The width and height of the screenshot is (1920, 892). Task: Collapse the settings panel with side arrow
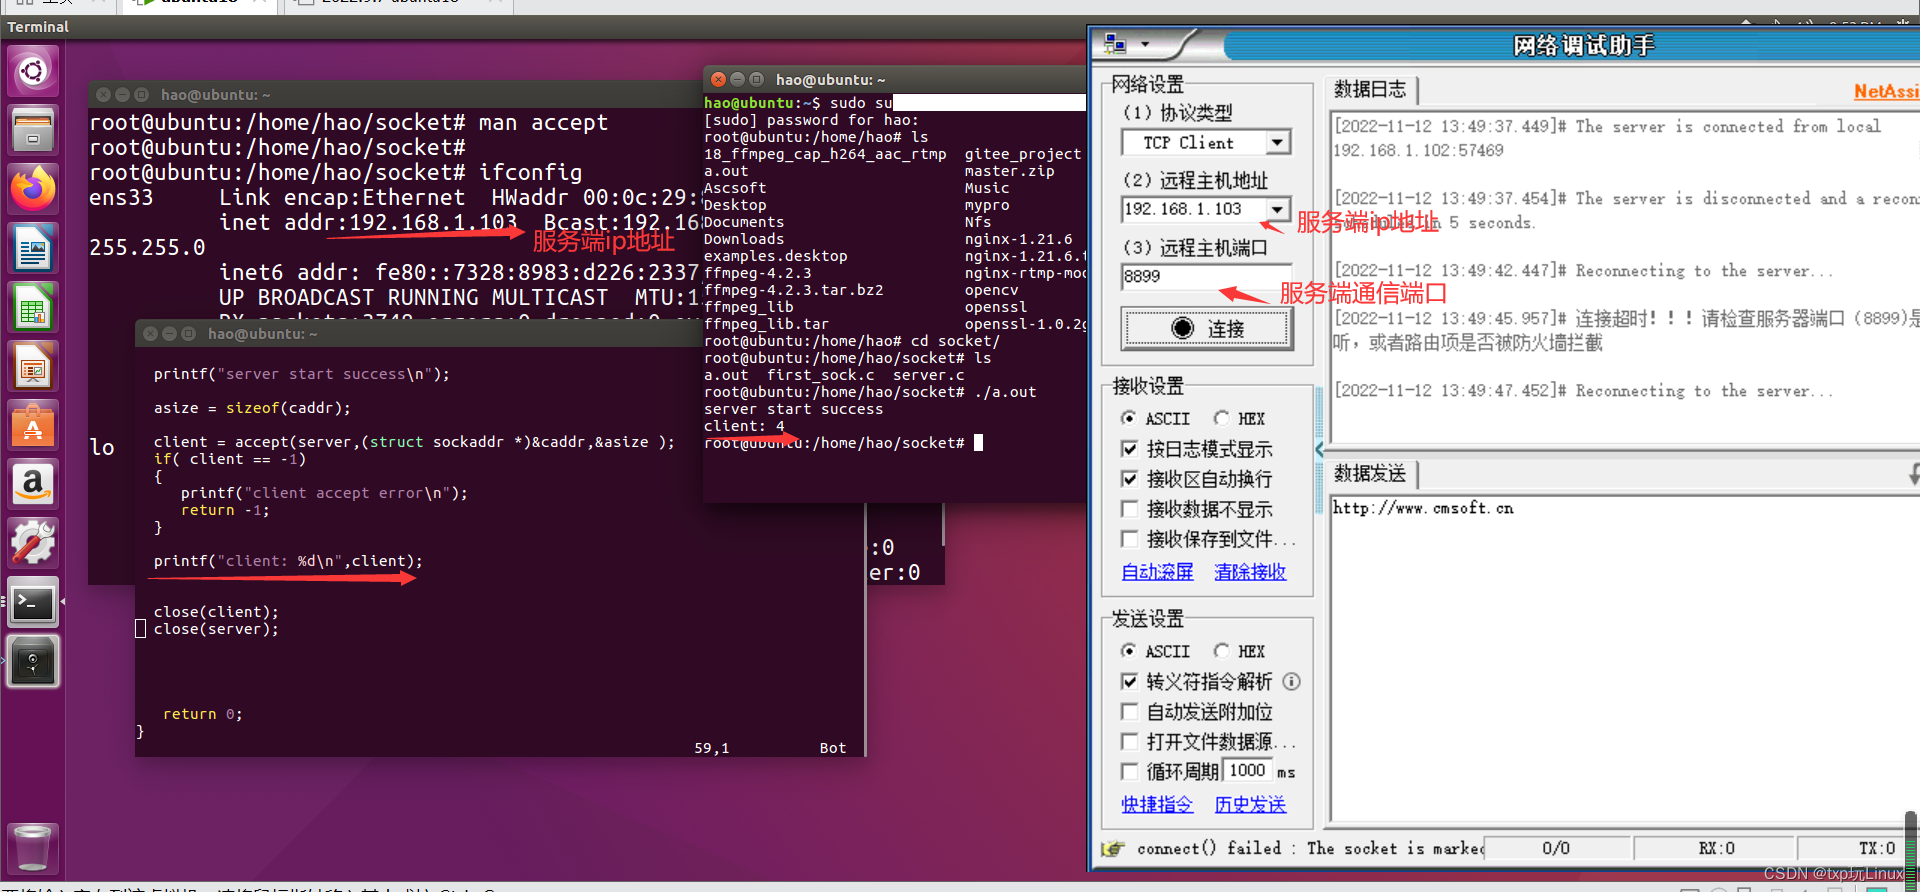[1319, 449]
